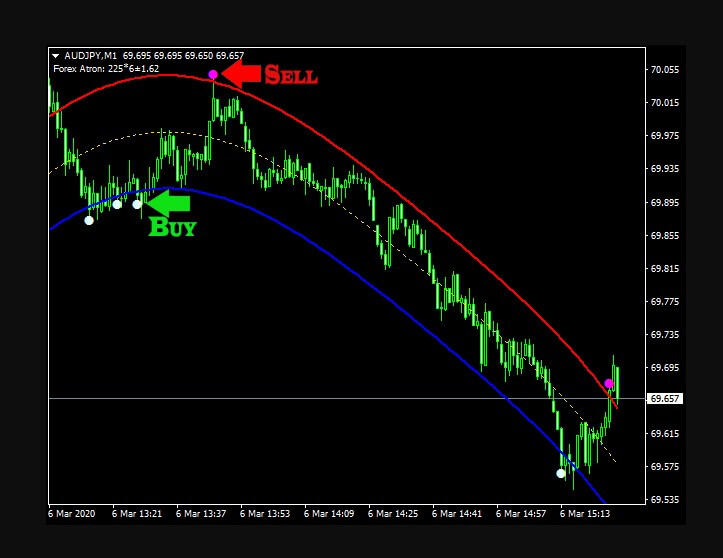Click the 69.735 price axis label
The width and height of the screenshot is (723, 558).
click(x=664, y=334)
